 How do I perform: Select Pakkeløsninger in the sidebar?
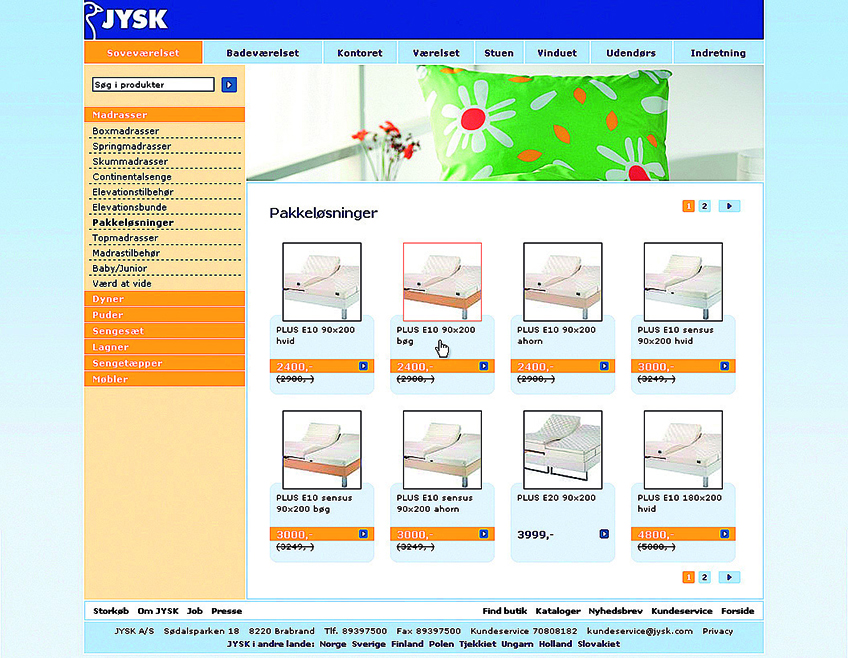(x=133, y=223)
